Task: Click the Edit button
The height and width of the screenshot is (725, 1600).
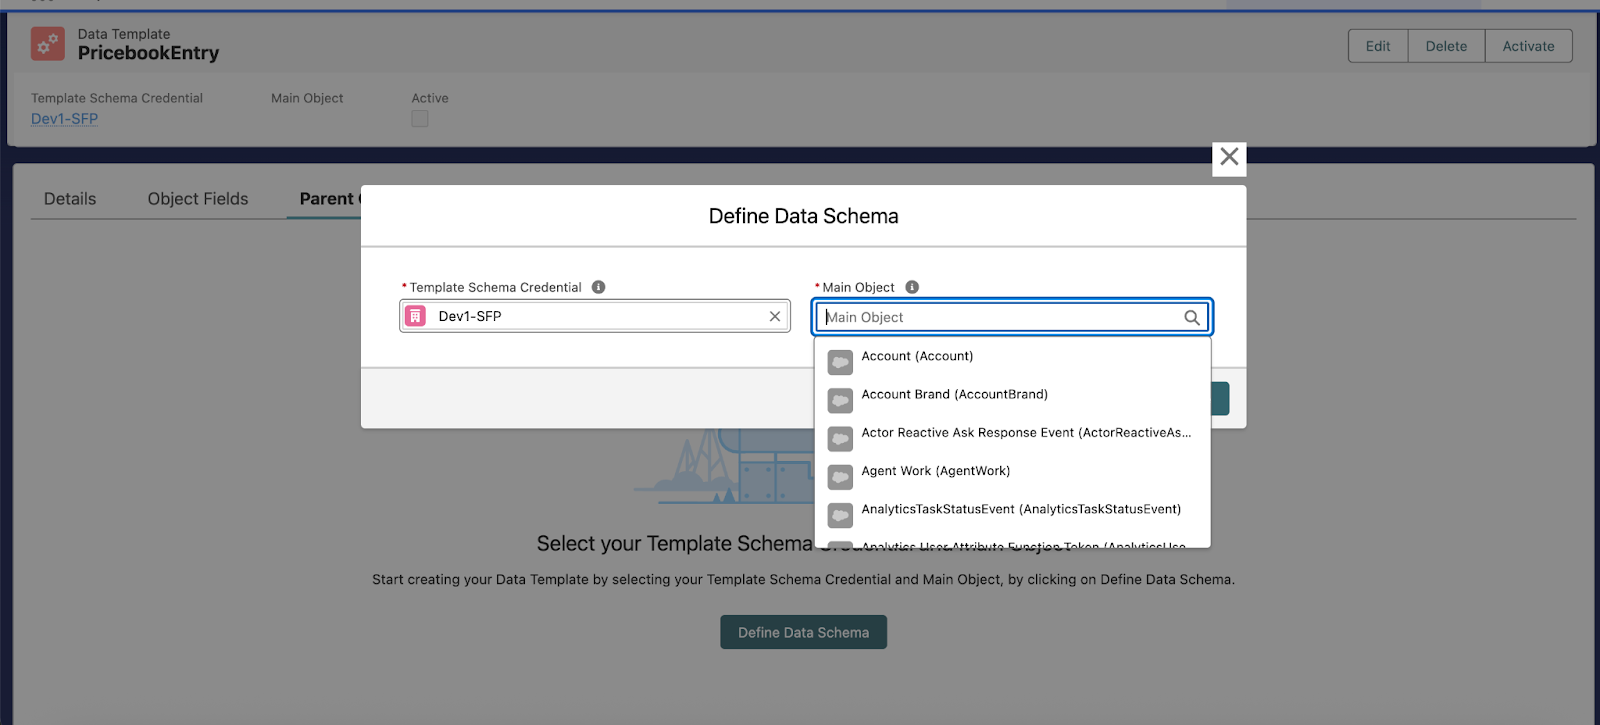Action: 1377,46
